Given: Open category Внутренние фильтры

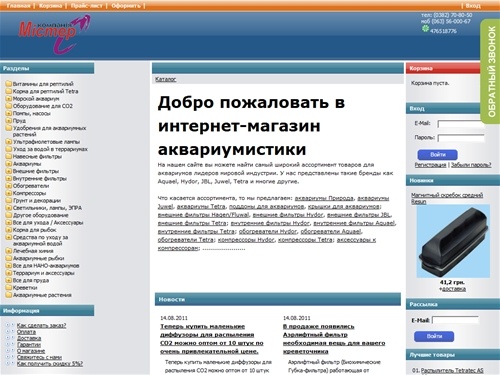Looking at the screenshot, I should (40, 178).
